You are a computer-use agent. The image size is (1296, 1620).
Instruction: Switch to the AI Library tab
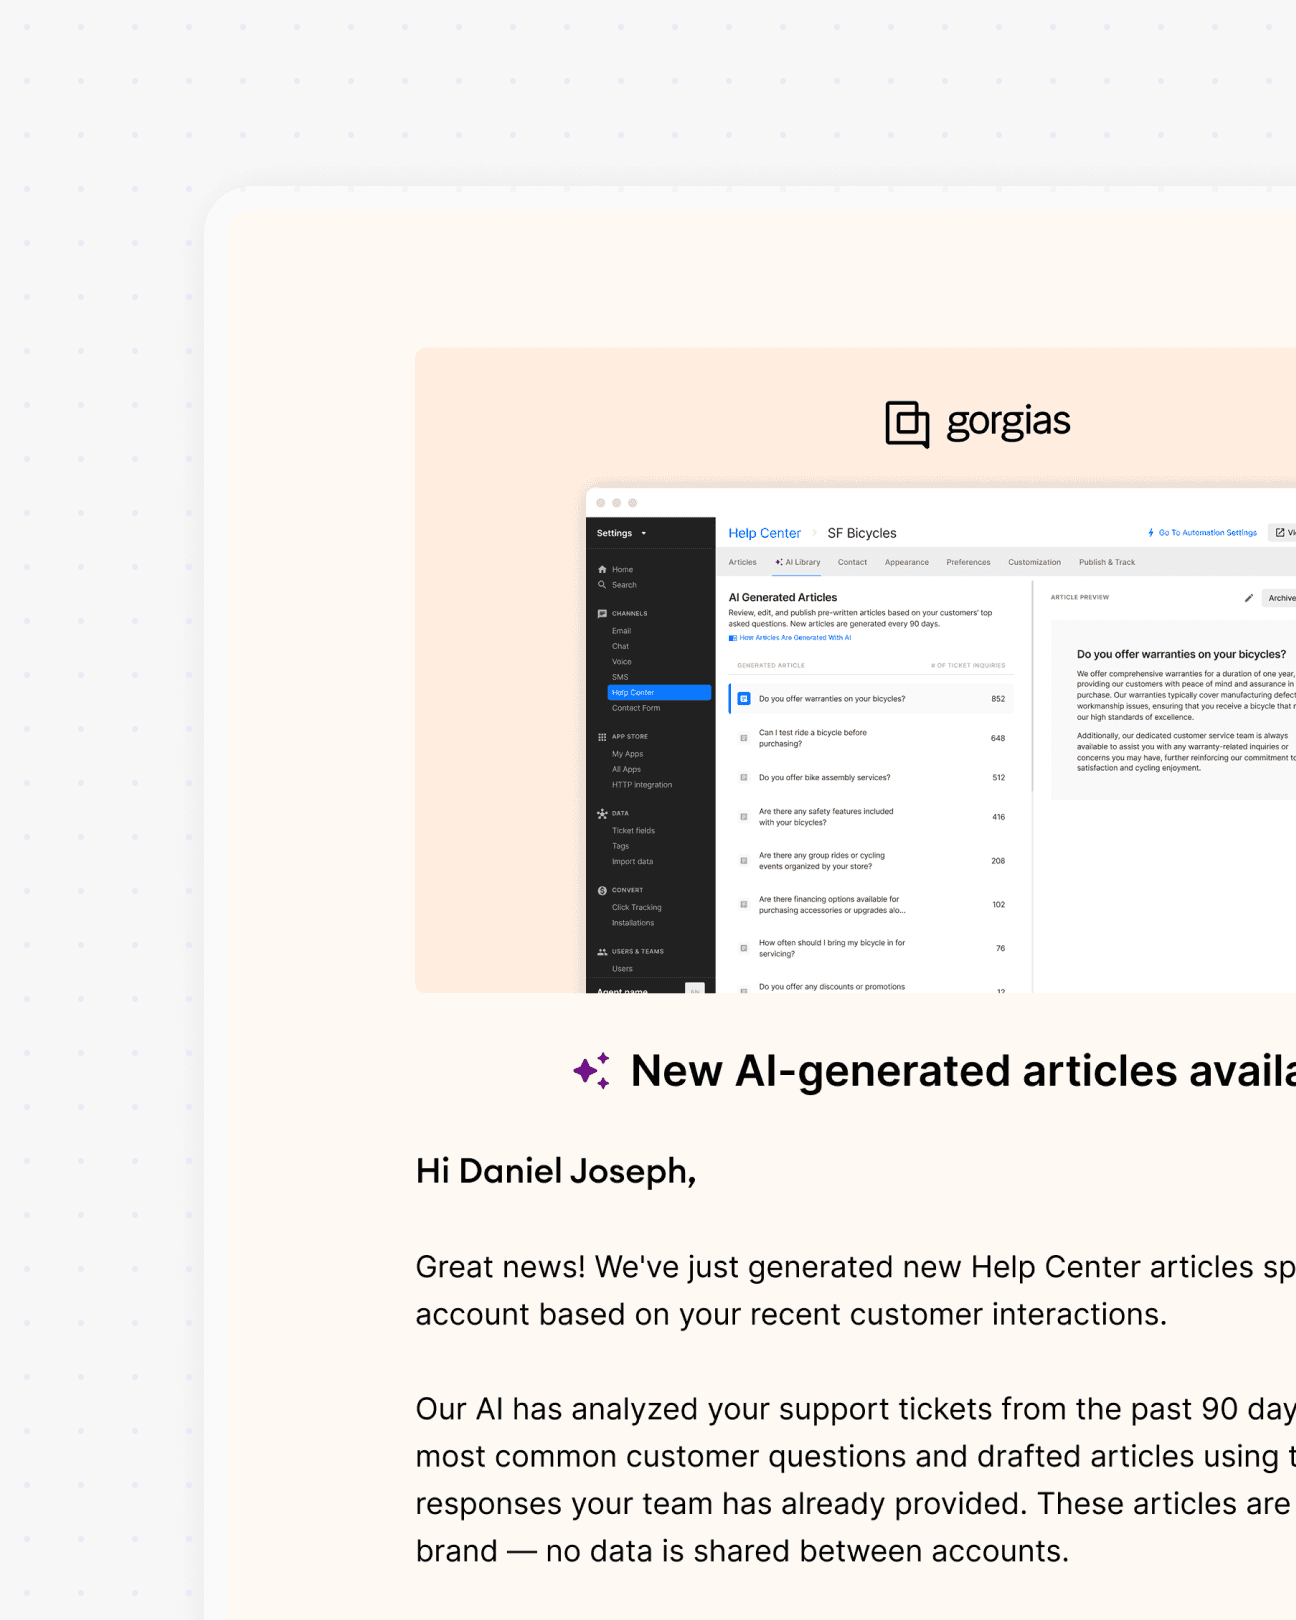click(798, 562)
